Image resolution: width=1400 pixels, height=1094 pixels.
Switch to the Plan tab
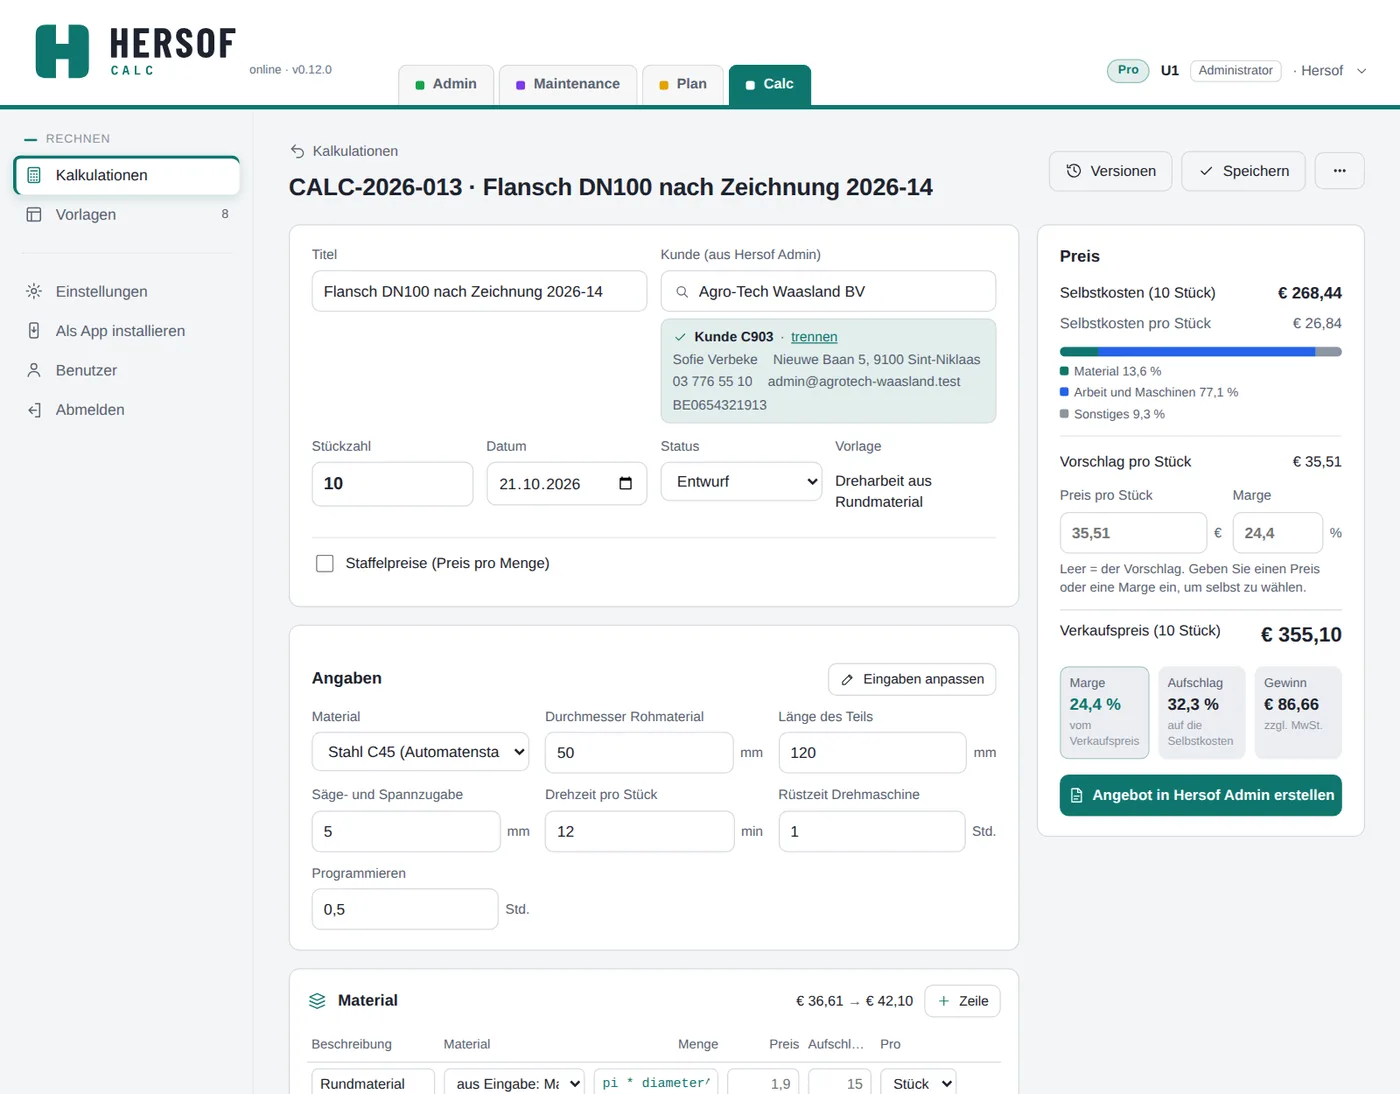coord(683,84)
